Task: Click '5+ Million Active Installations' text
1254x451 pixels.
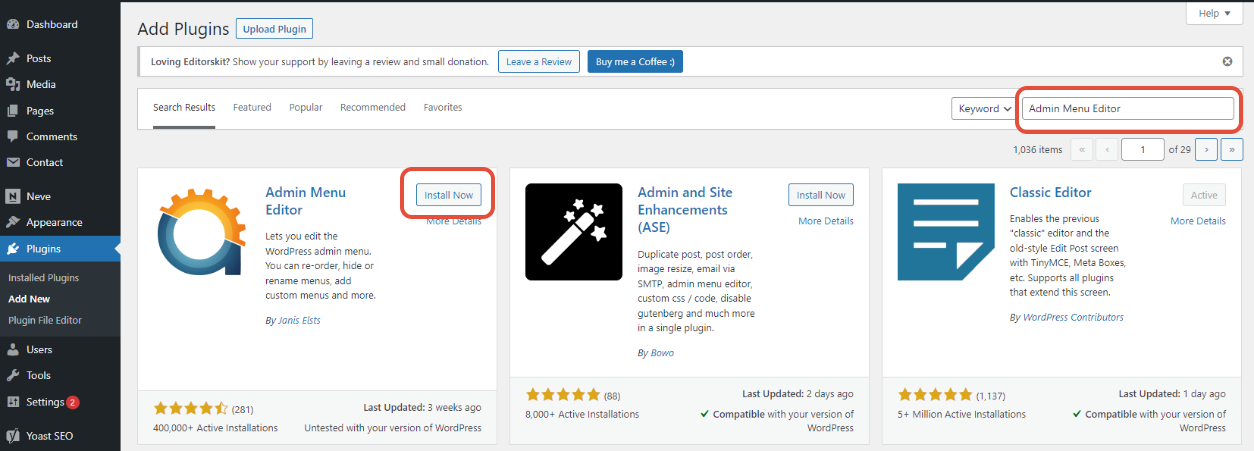Action: [x=961, y=413]
